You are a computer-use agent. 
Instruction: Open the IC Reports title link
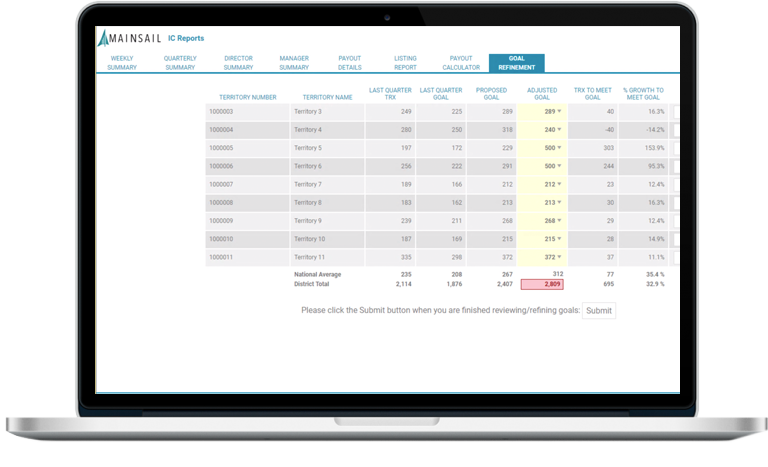(186, 39)
